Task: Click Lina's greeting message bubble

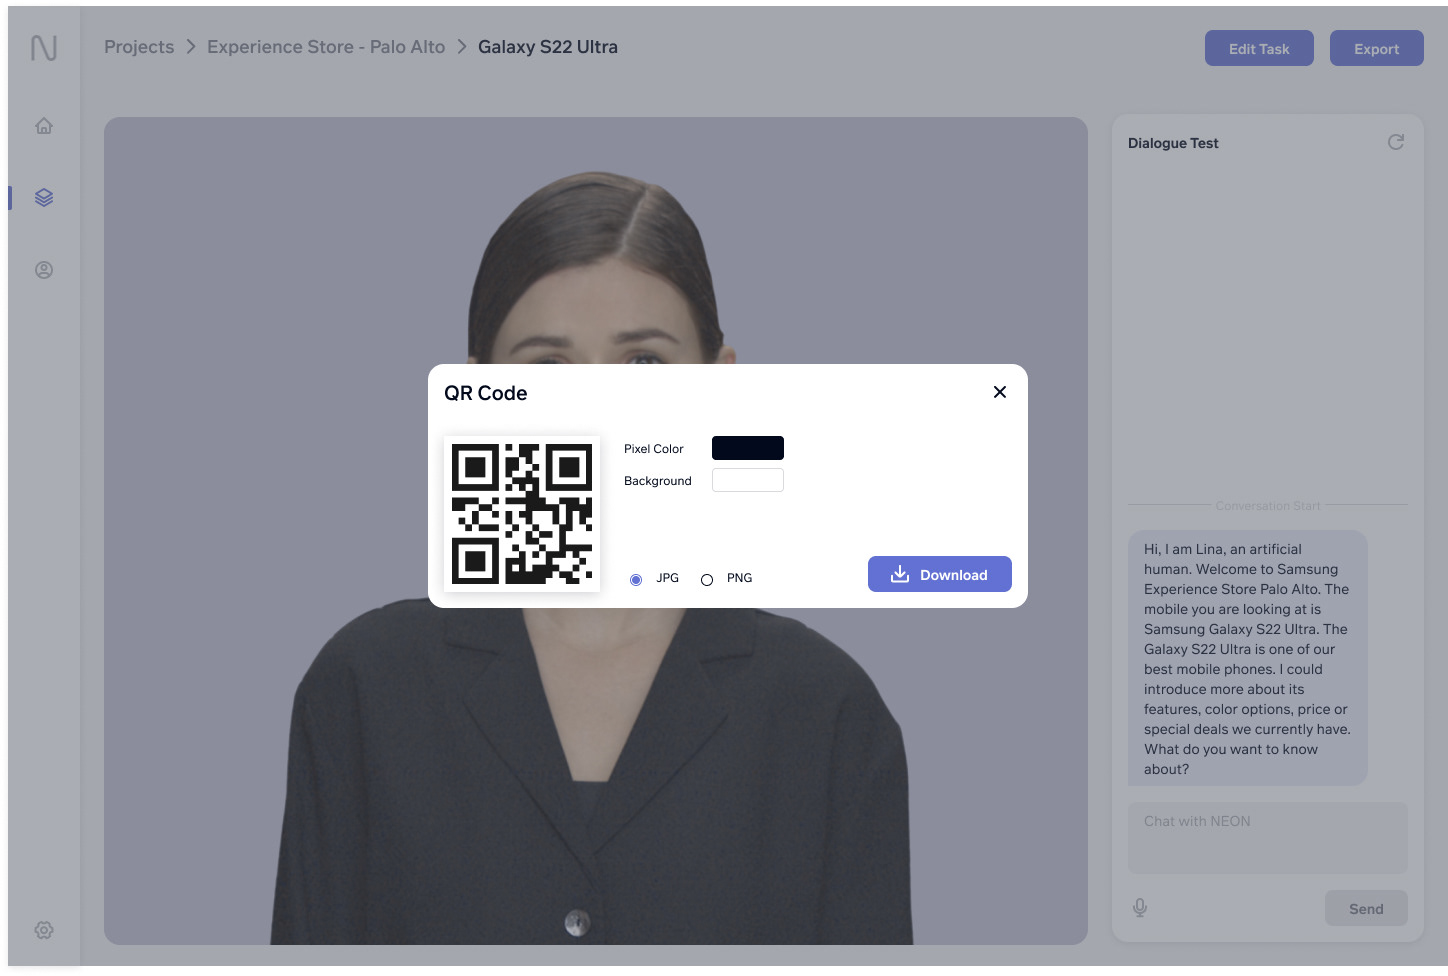Action: click(1248, 658)
